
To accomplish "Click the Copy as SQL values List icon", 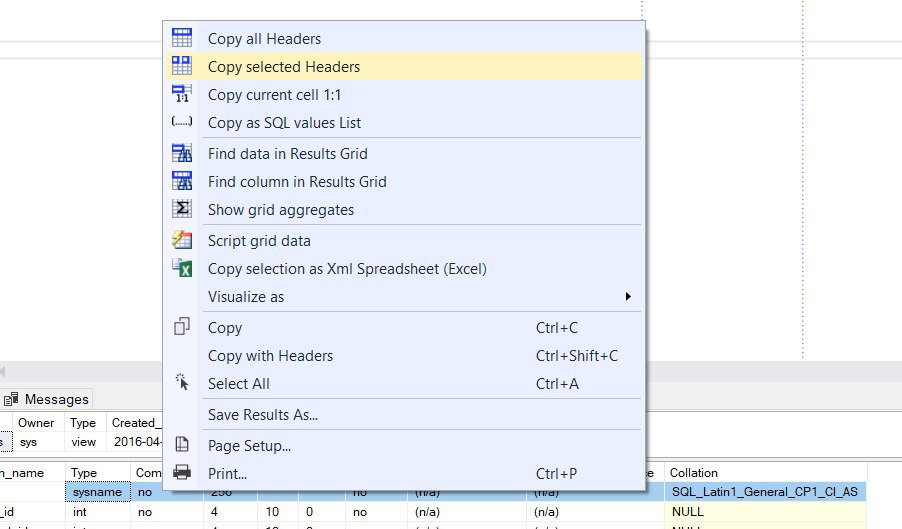I will (182, 123).
